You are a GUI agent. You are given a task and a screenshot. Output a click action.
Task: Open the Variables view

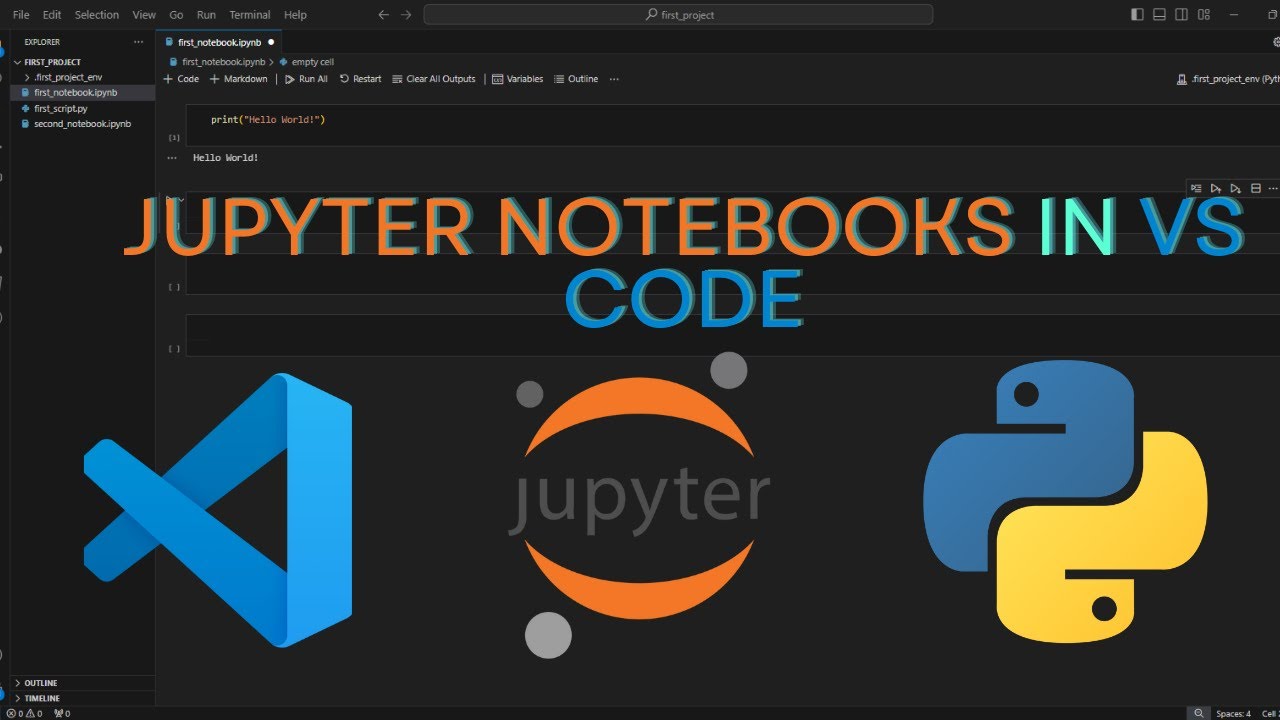[x=517, y=79]
